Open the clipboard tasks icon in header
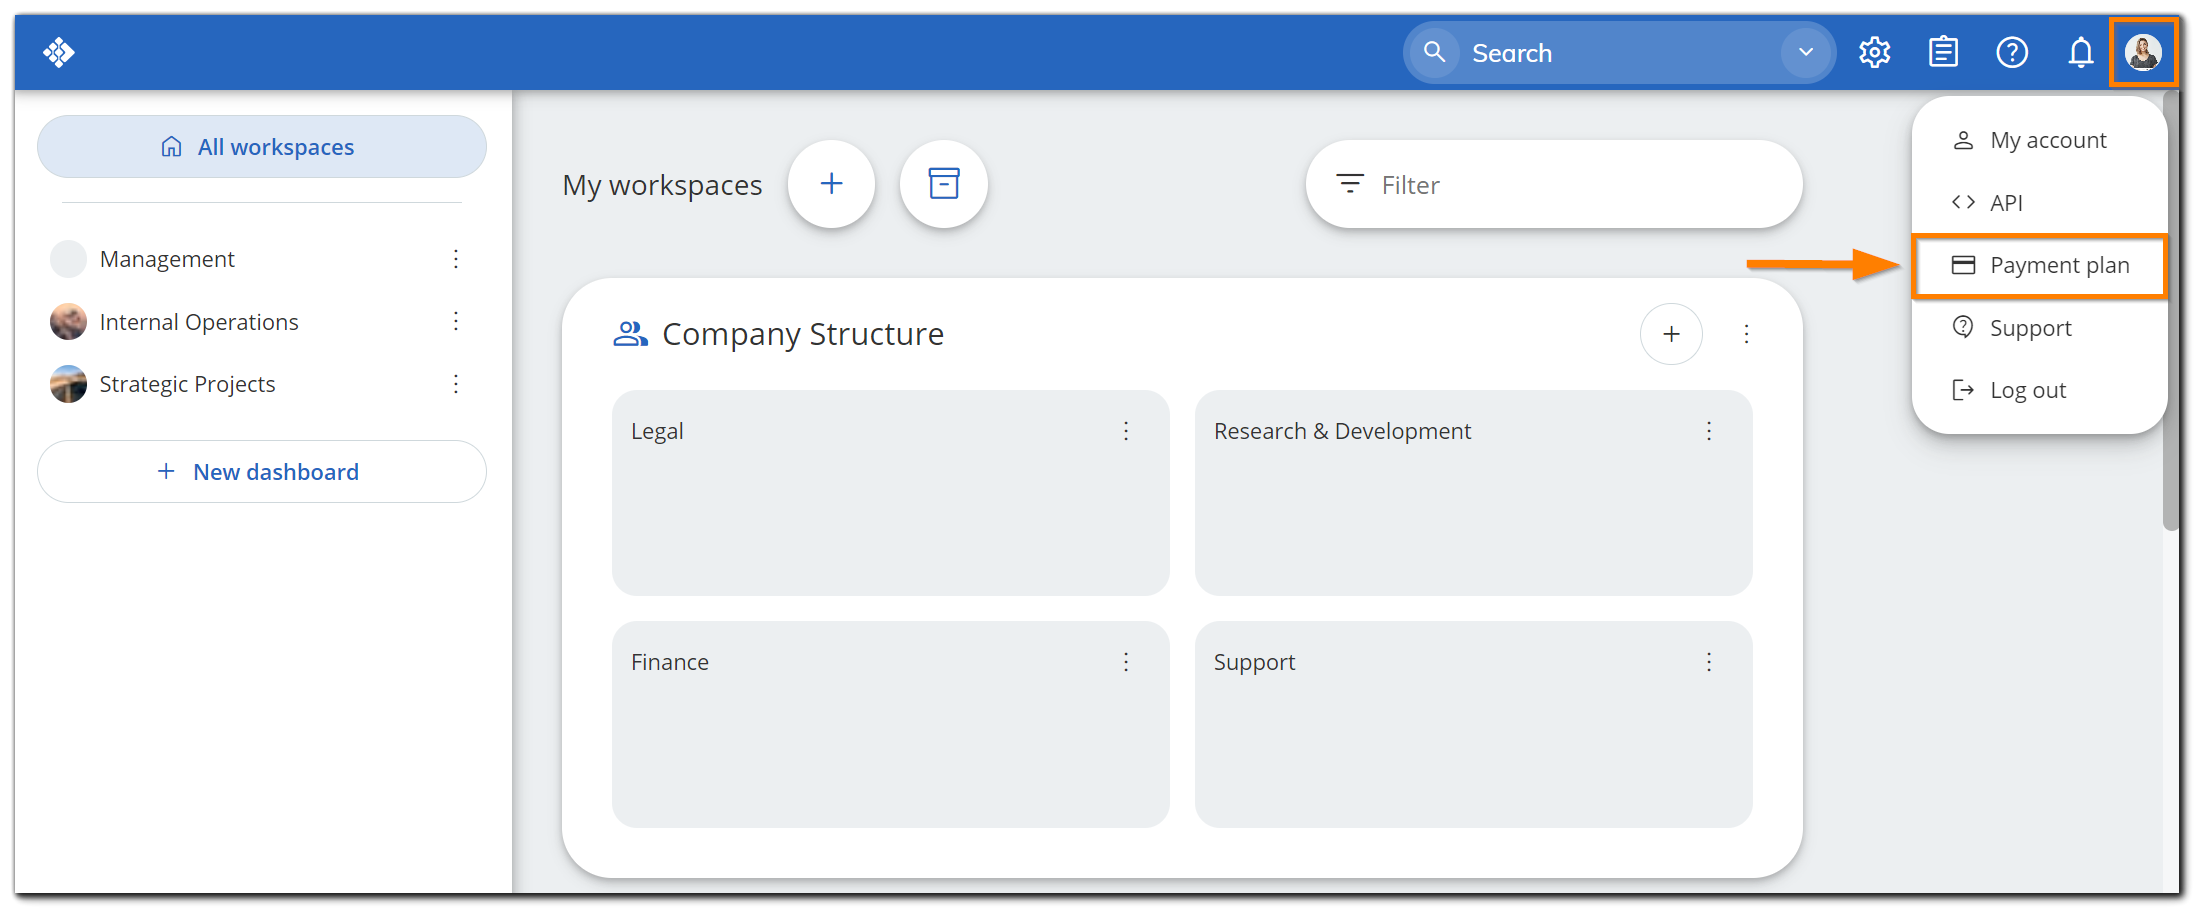The height and width of the screenshot is (920, 2206). [1943, 52]
